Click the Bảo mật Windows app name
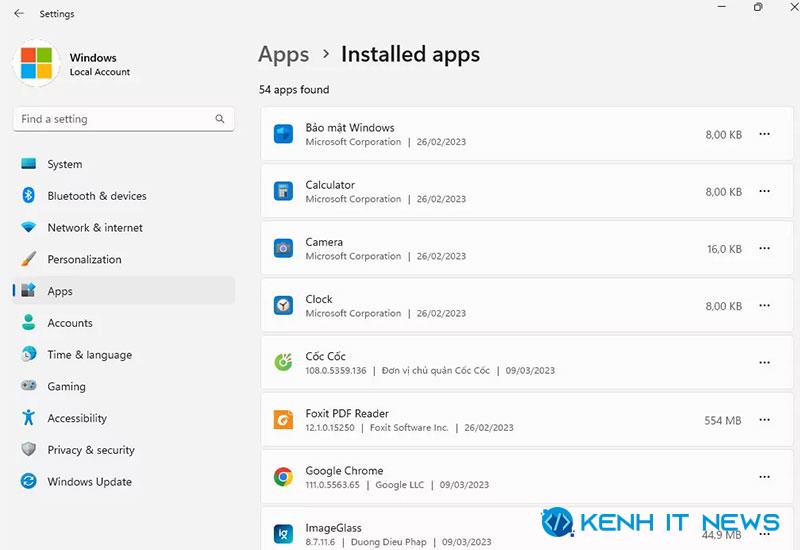Screen dimensions: 800x550 pyautogui.click(x=350, y=128)
